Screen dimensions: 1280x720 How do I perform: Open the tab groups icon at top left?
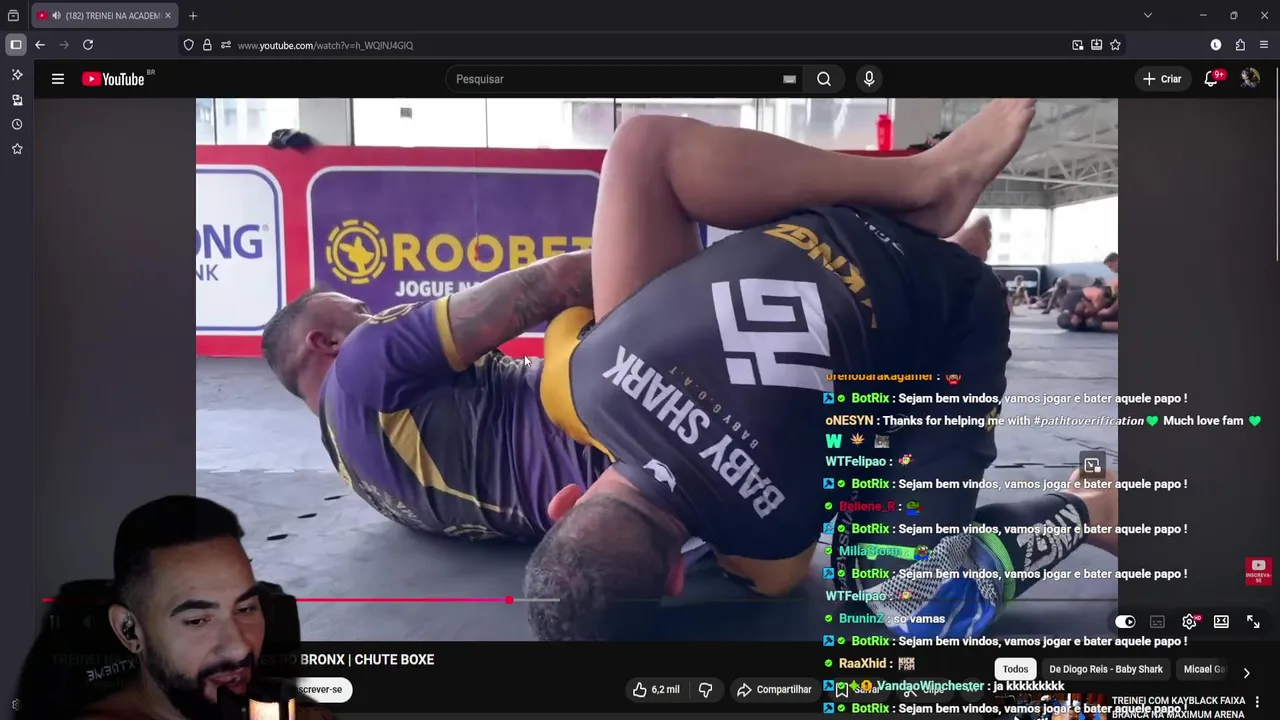tap(13, 16)
